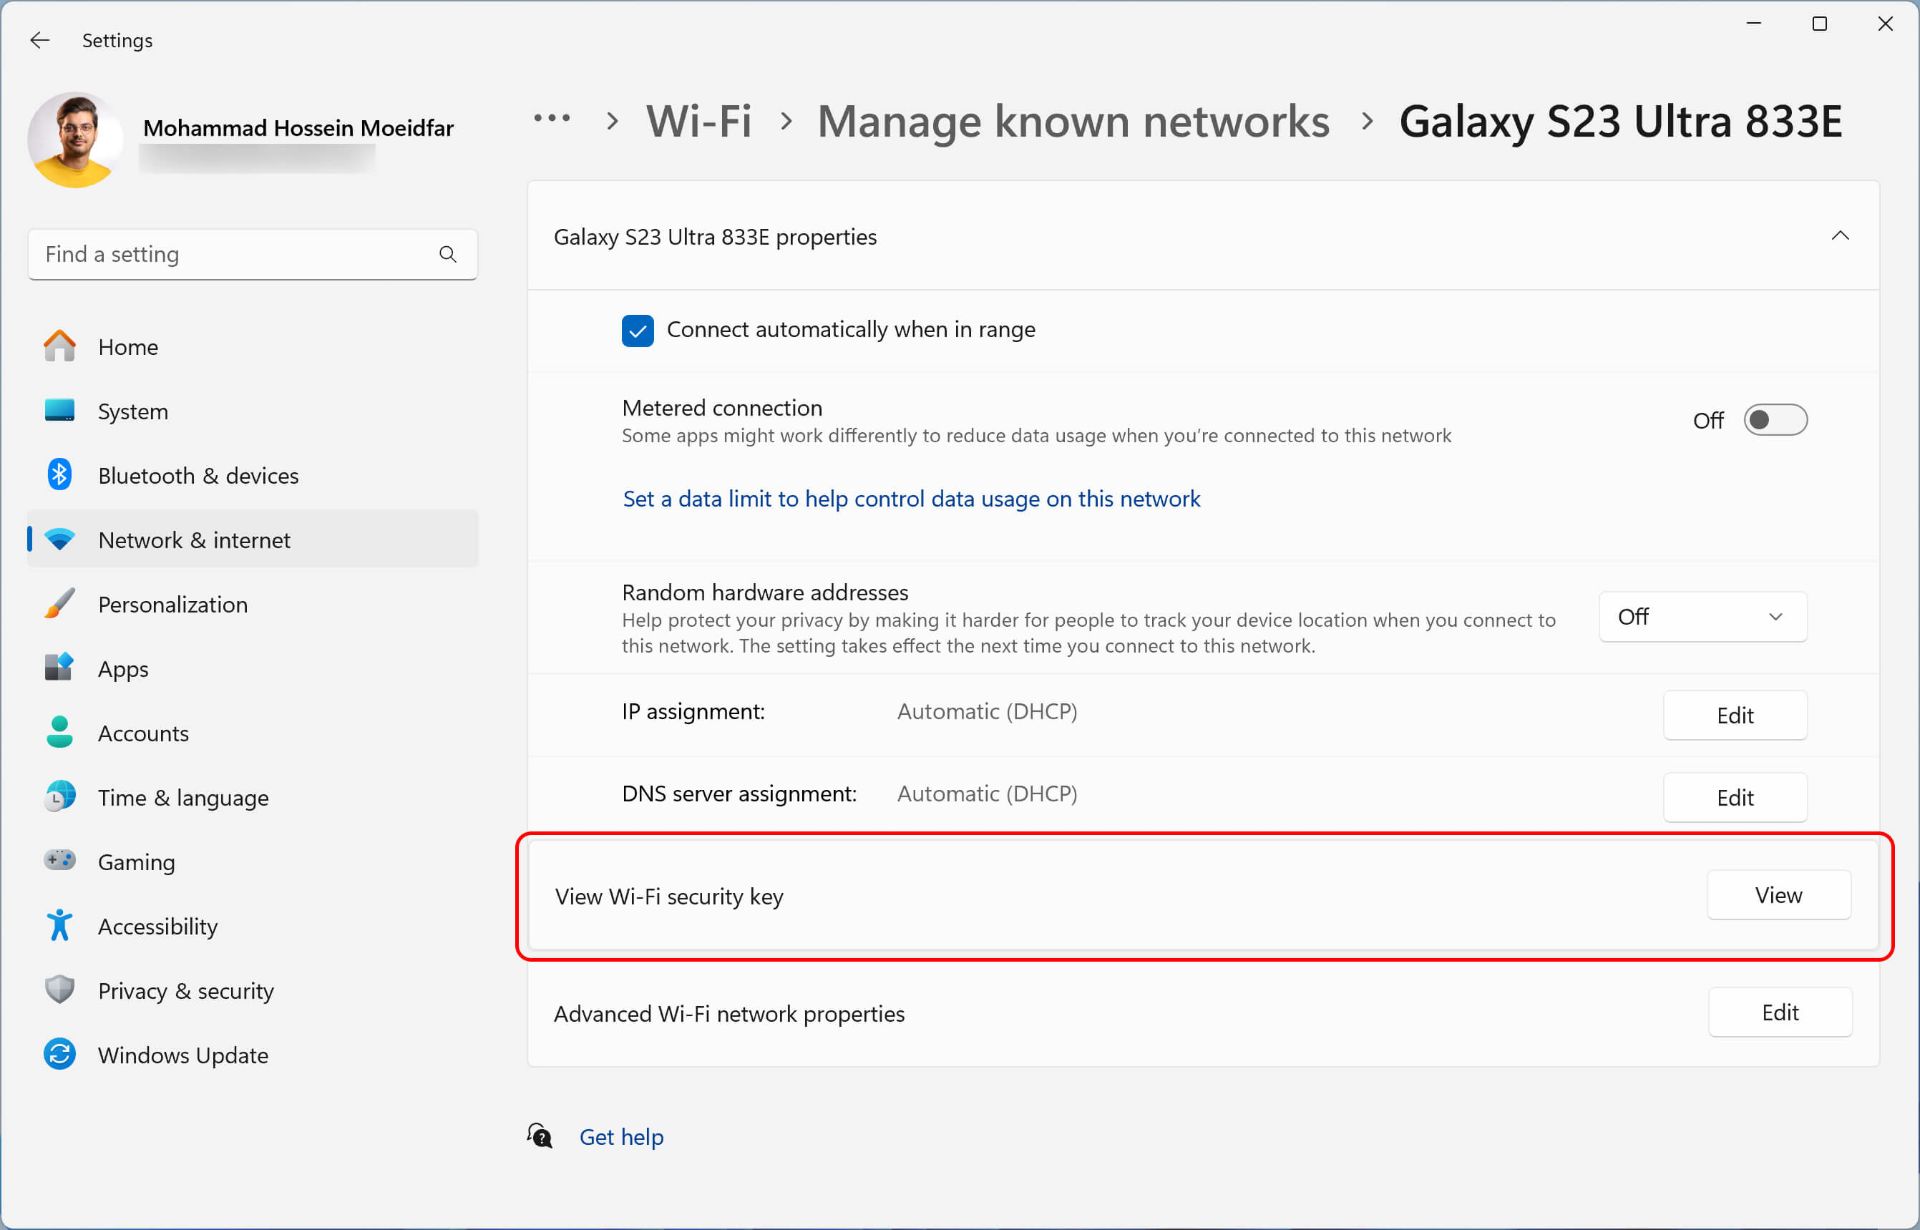Edit DNS server assignment
This screenshot has height=1230, width=1920.
coord(1735,797)
